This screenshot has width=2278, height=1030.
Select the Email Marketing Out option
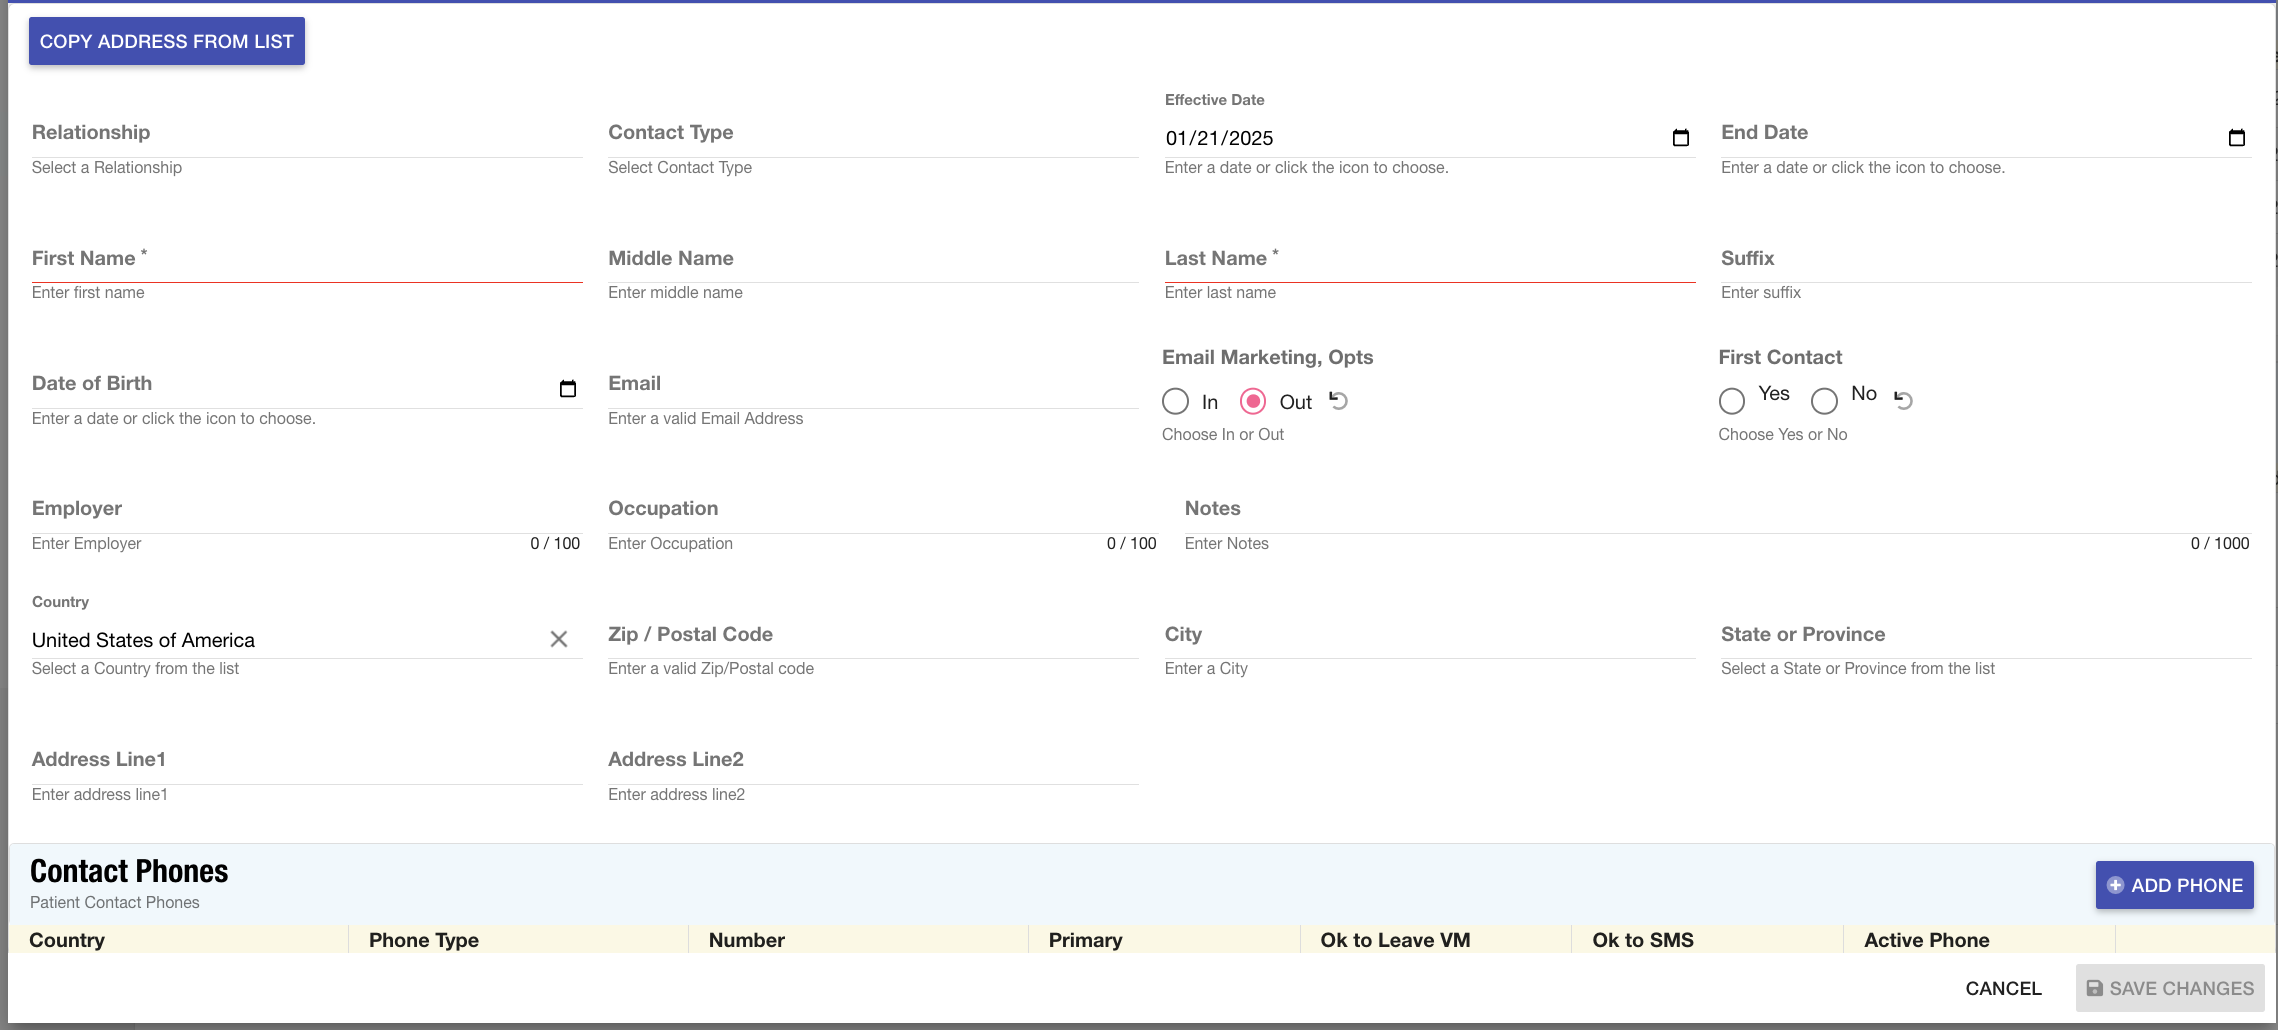(1253, 402)
